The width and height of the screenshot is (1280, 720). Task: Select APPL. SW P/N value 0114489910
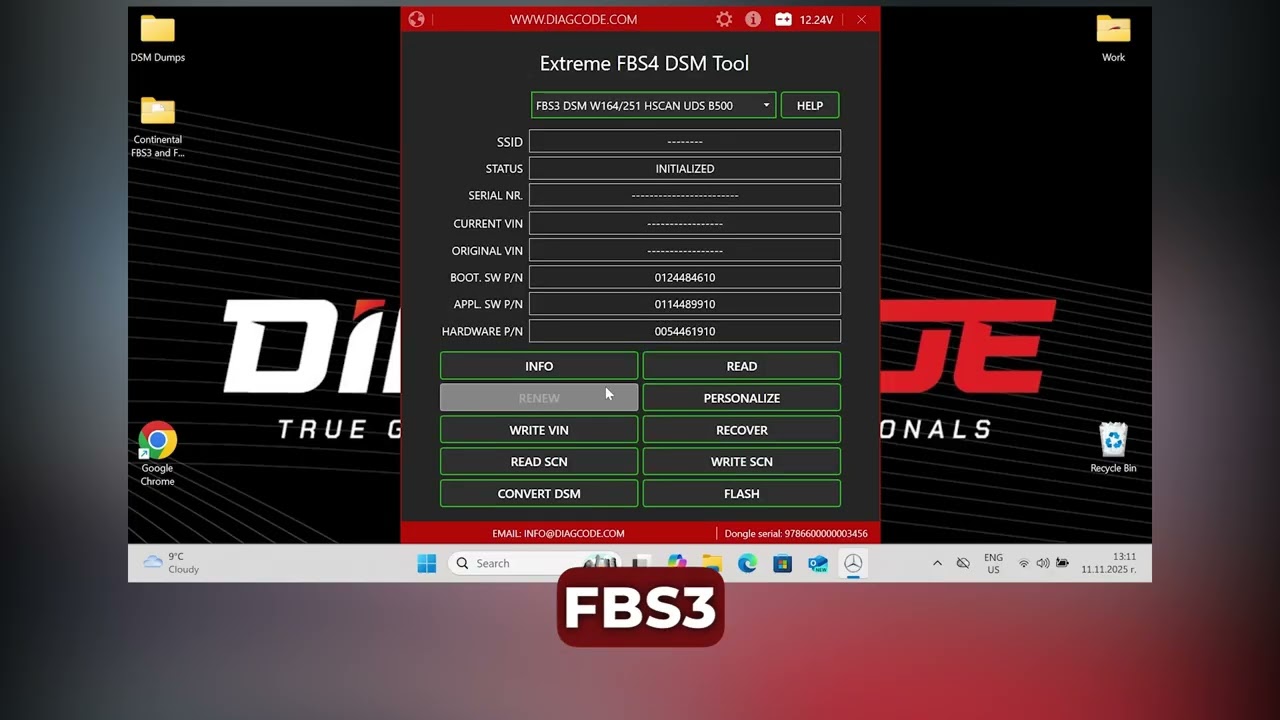685,304
